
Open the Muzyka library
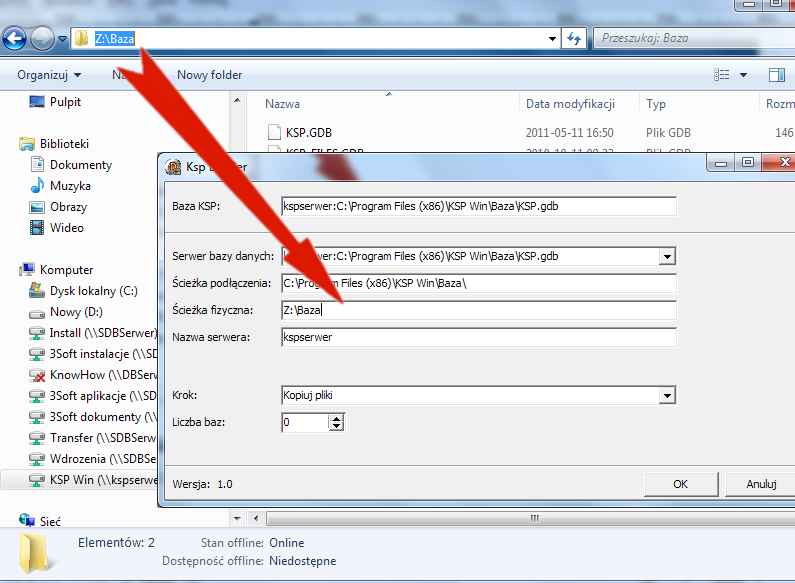[70, 186]
